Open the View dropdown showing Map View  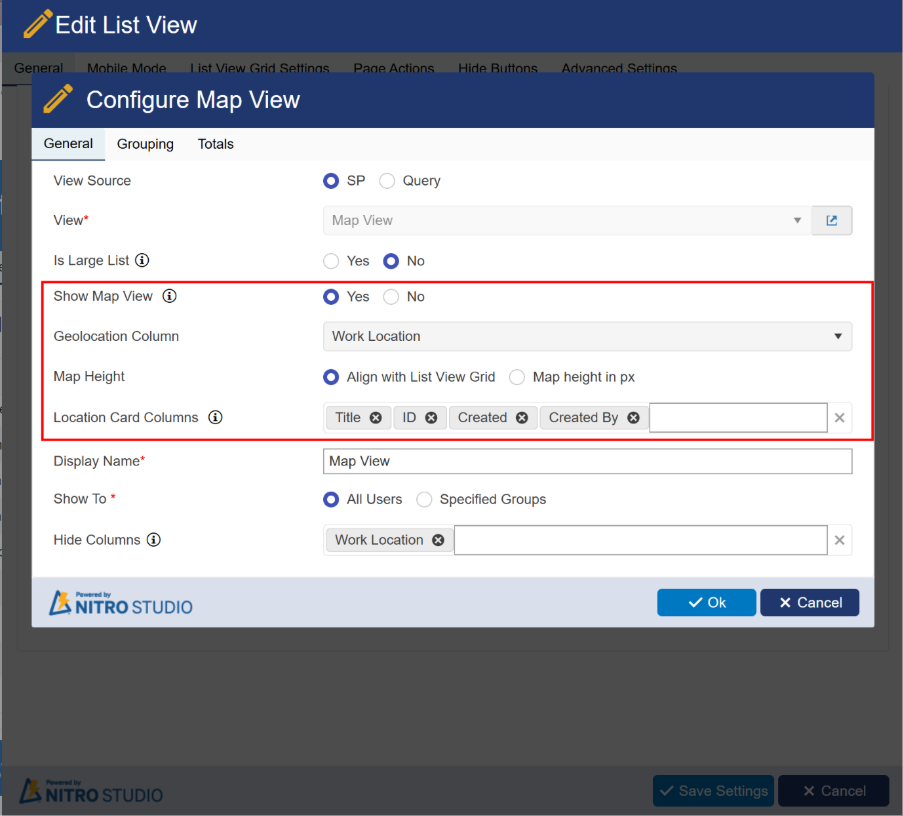click(567, 220)
